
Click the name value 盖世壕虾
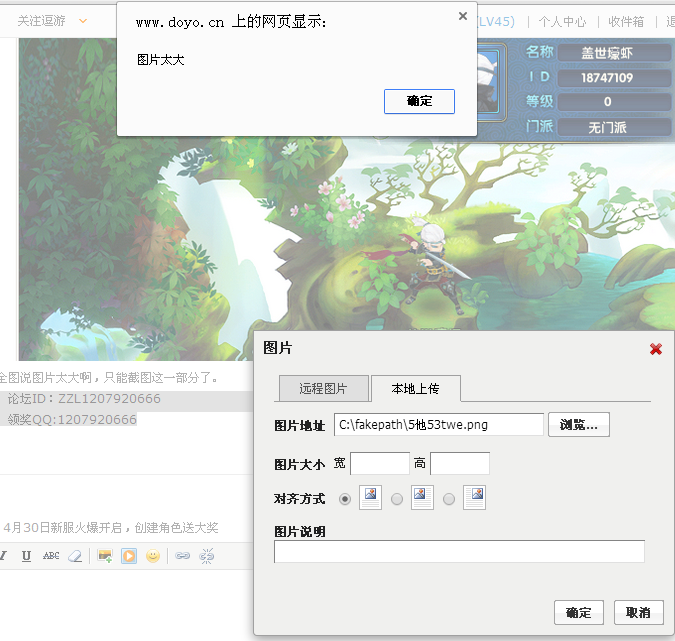point(607,53)
